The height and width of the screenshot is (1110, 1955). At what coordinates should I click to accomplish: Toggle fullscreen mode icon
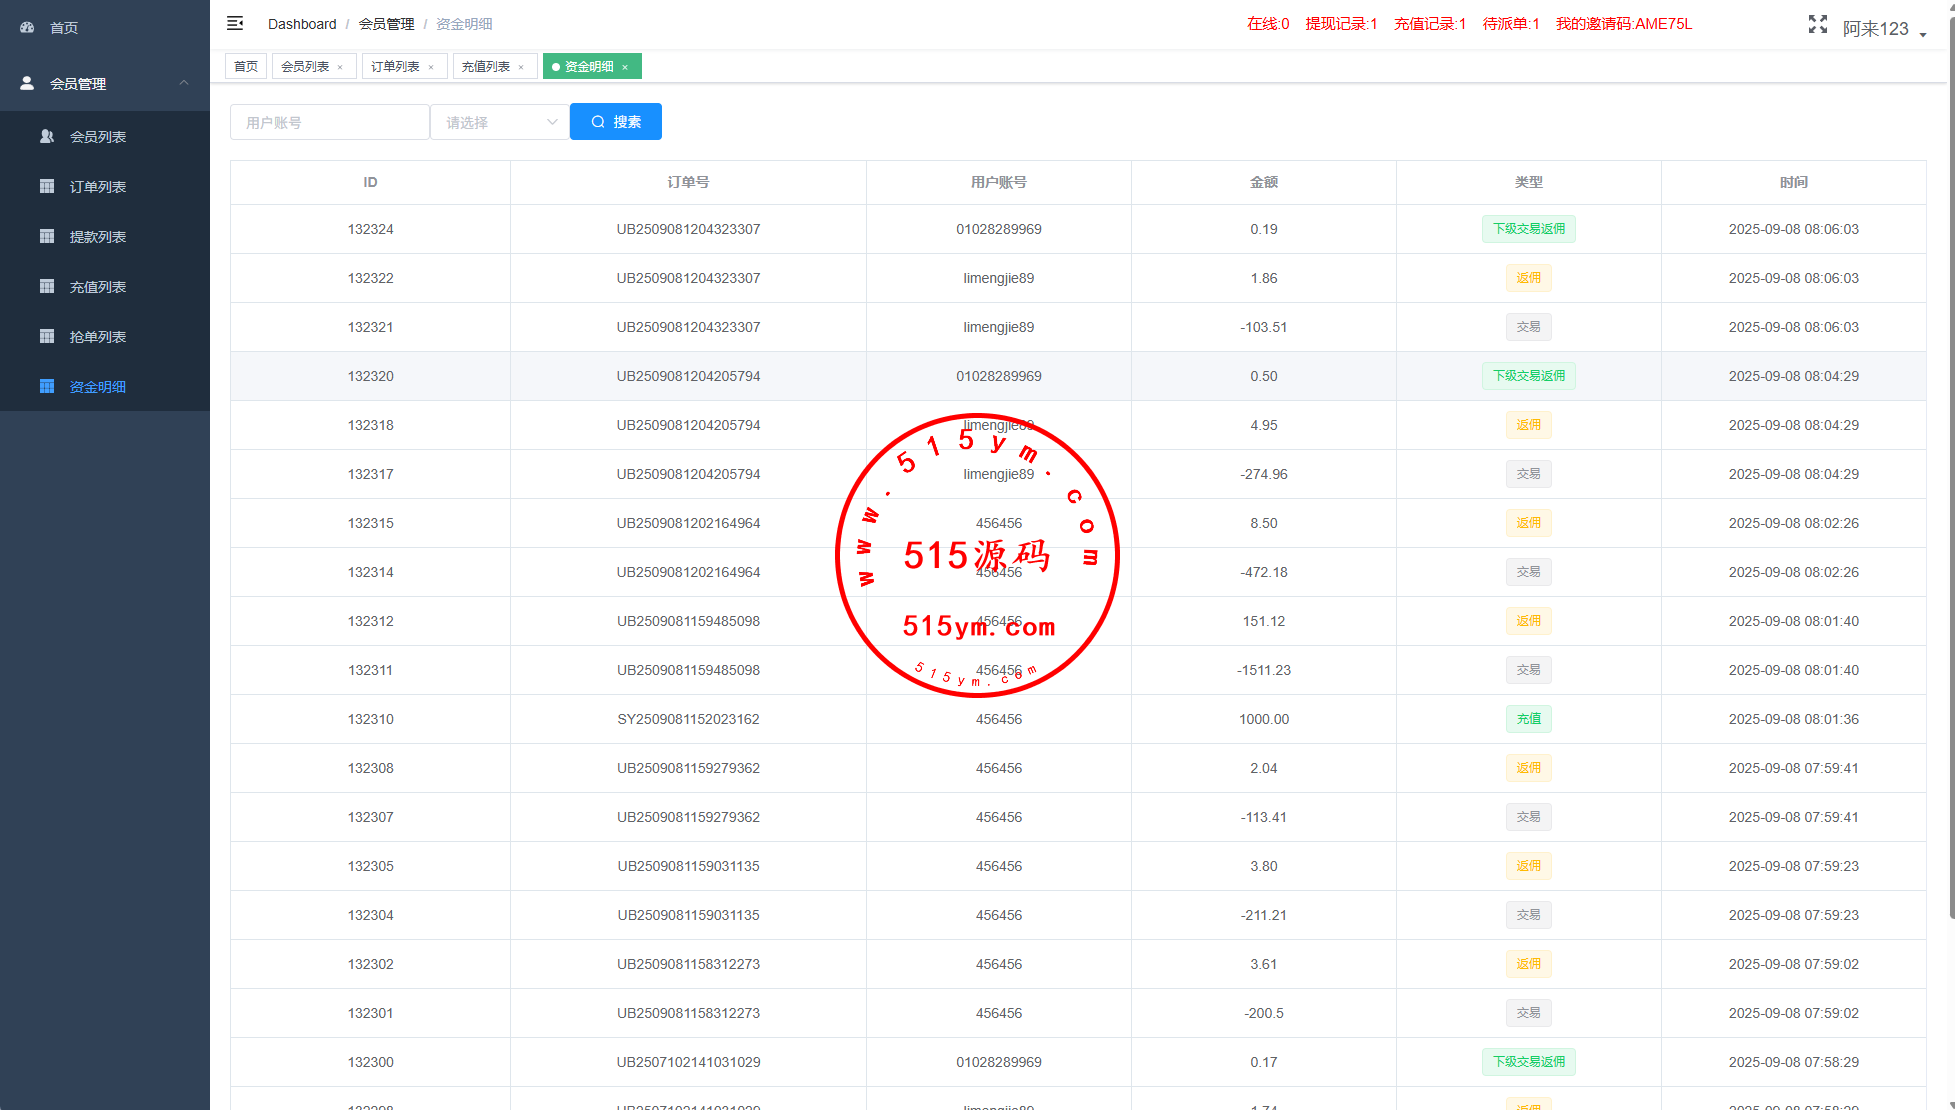[1817, 25]
